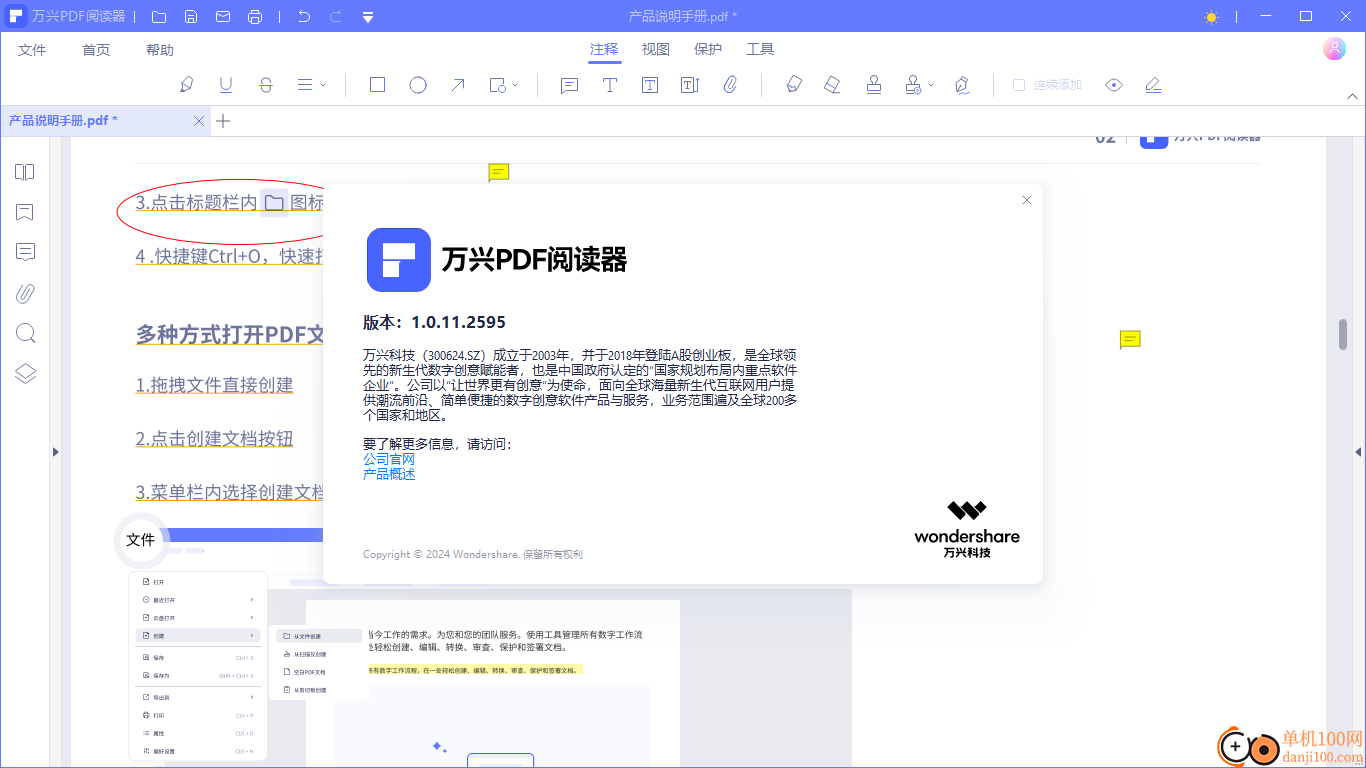Viewport: 1366px width, 768px height.
Task: Expand the left side panel arrow
Action: click(55, 452)
